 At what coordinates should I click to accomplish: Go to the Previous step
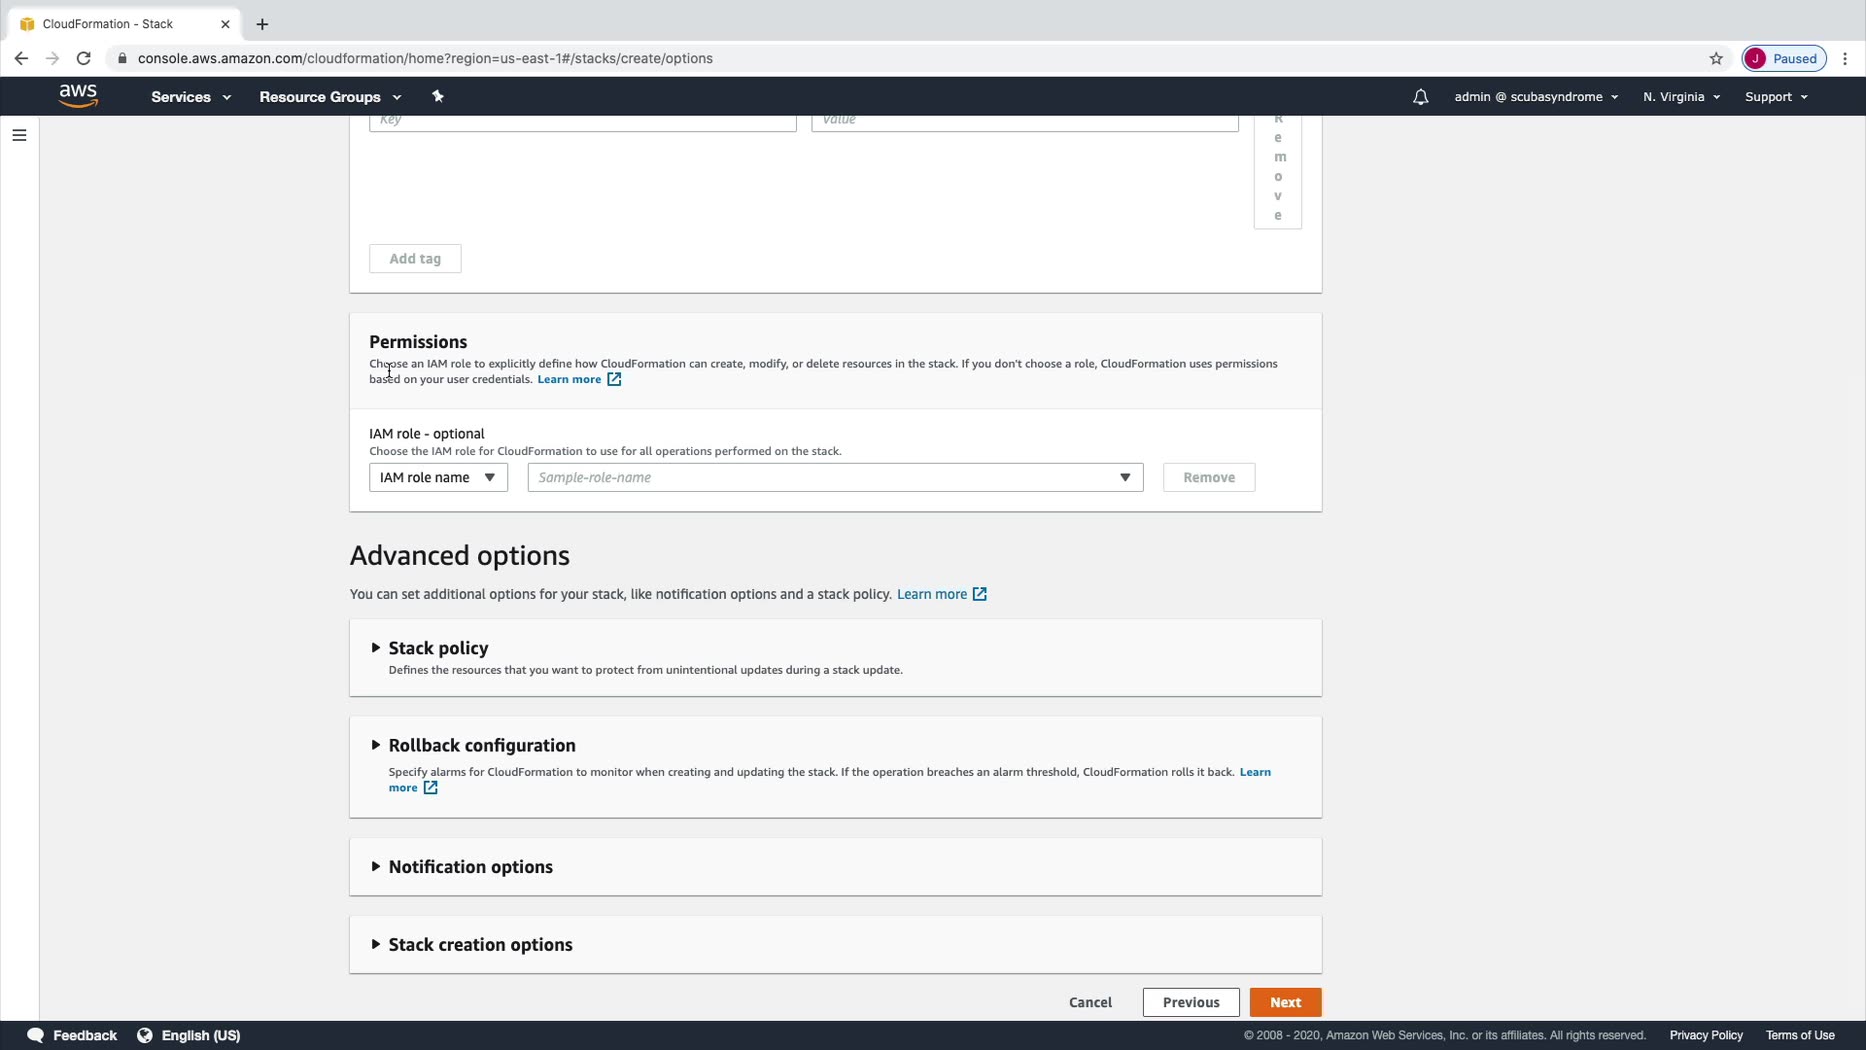(x=1191, y=1002)
